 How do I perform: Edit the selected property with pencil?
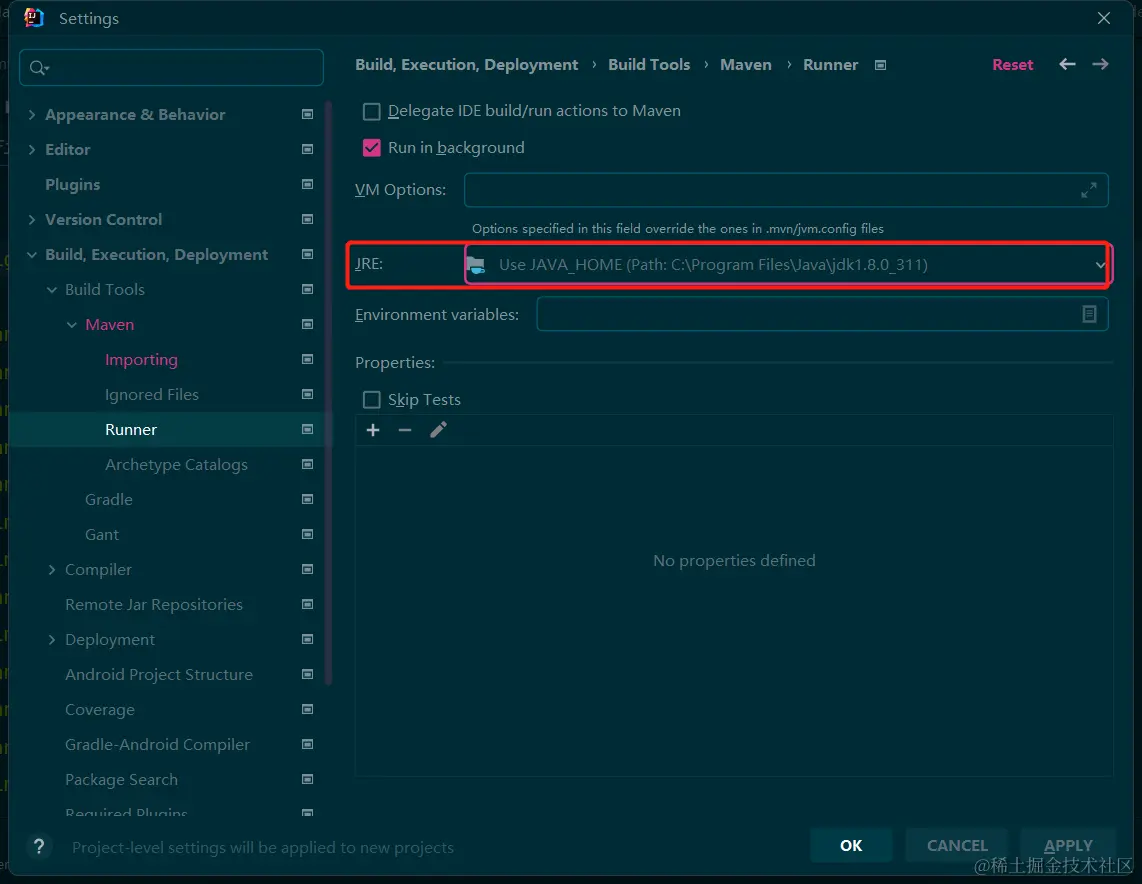pos(438,430)
